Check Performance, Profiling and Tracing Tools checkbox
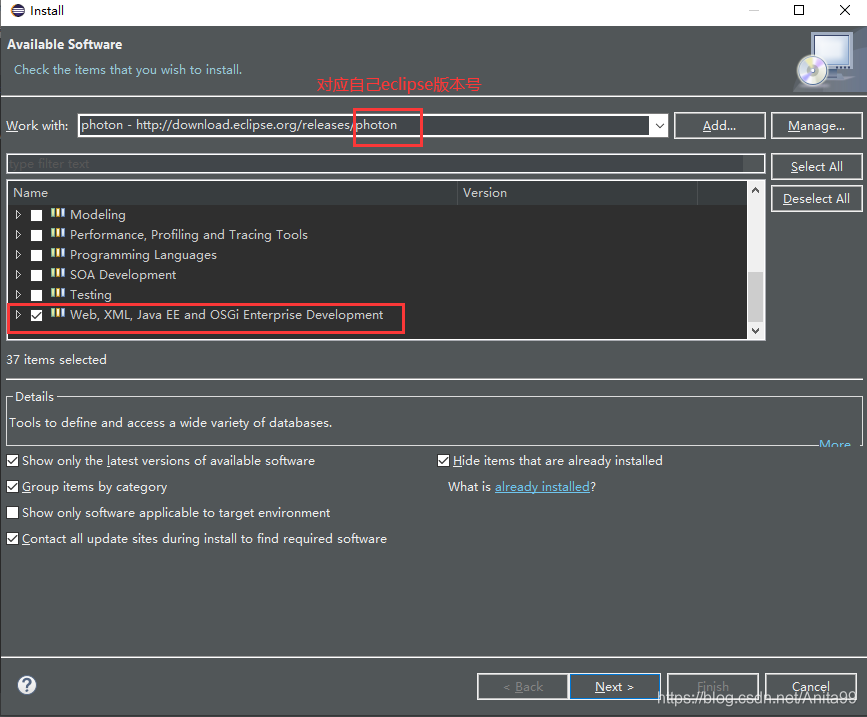 pos(36,235)
